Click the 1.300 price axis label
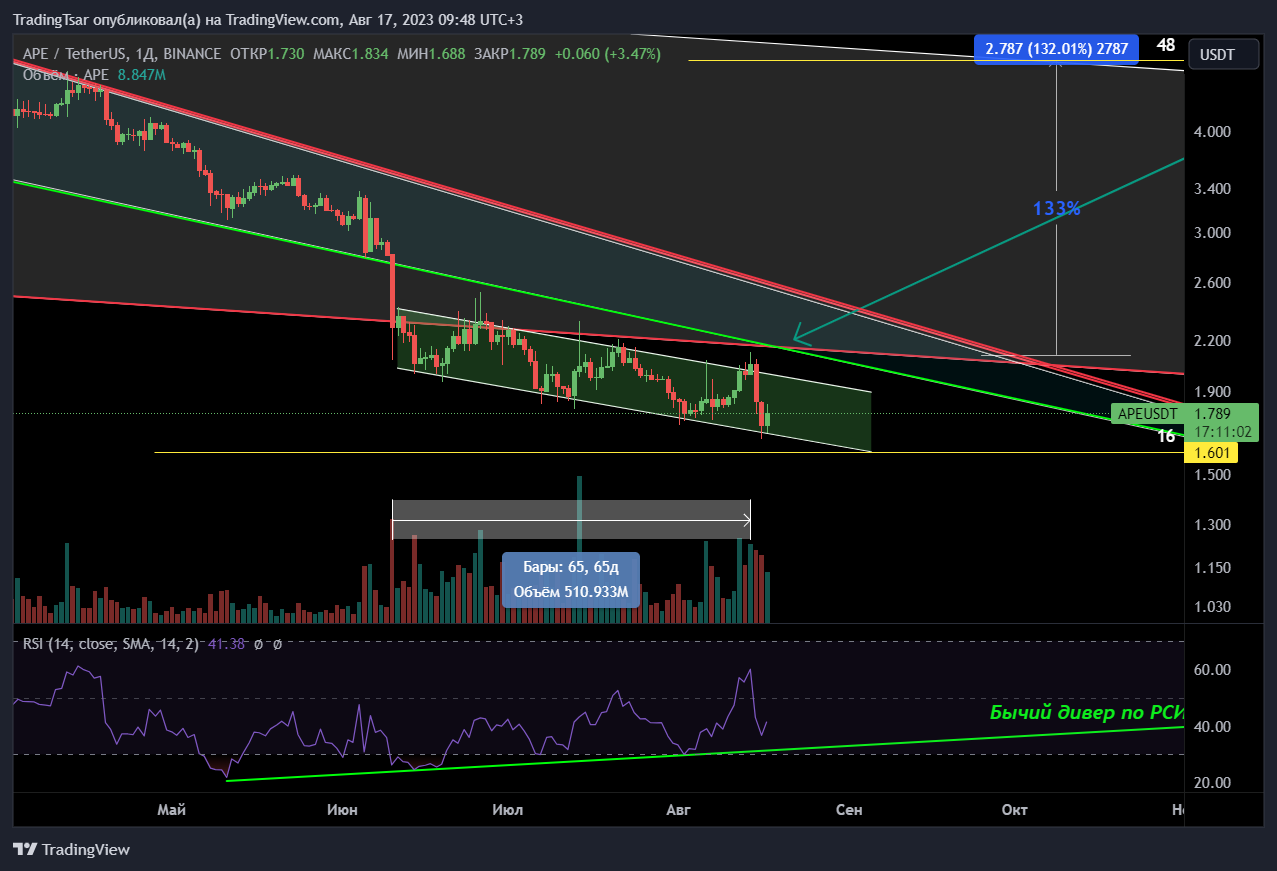Image resolution: width=1277 pixels, height=871 pixels. [1212, 525]
